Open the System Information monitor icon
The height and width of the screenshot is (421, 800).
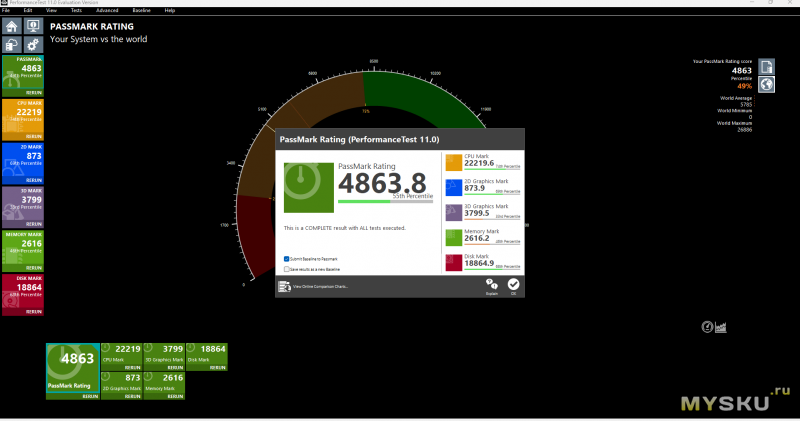[33, 27]
